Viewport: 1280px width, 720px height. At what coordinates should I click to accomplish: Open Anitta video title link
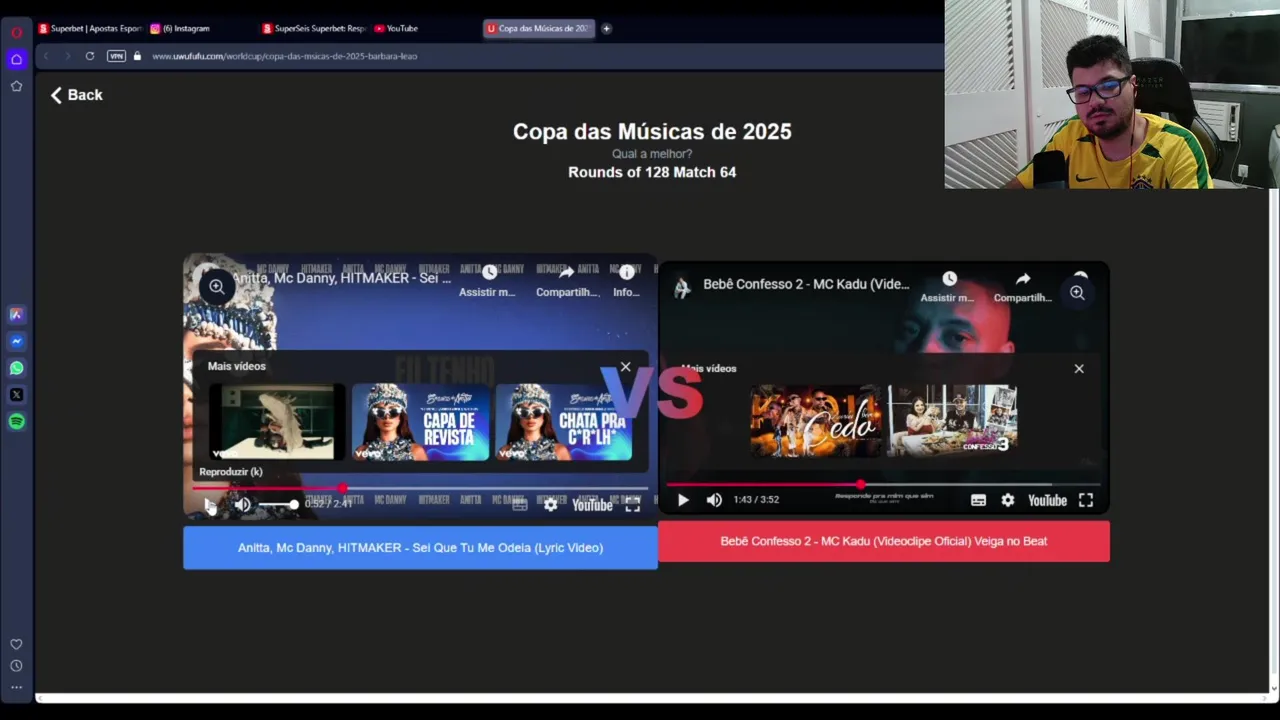342,278
